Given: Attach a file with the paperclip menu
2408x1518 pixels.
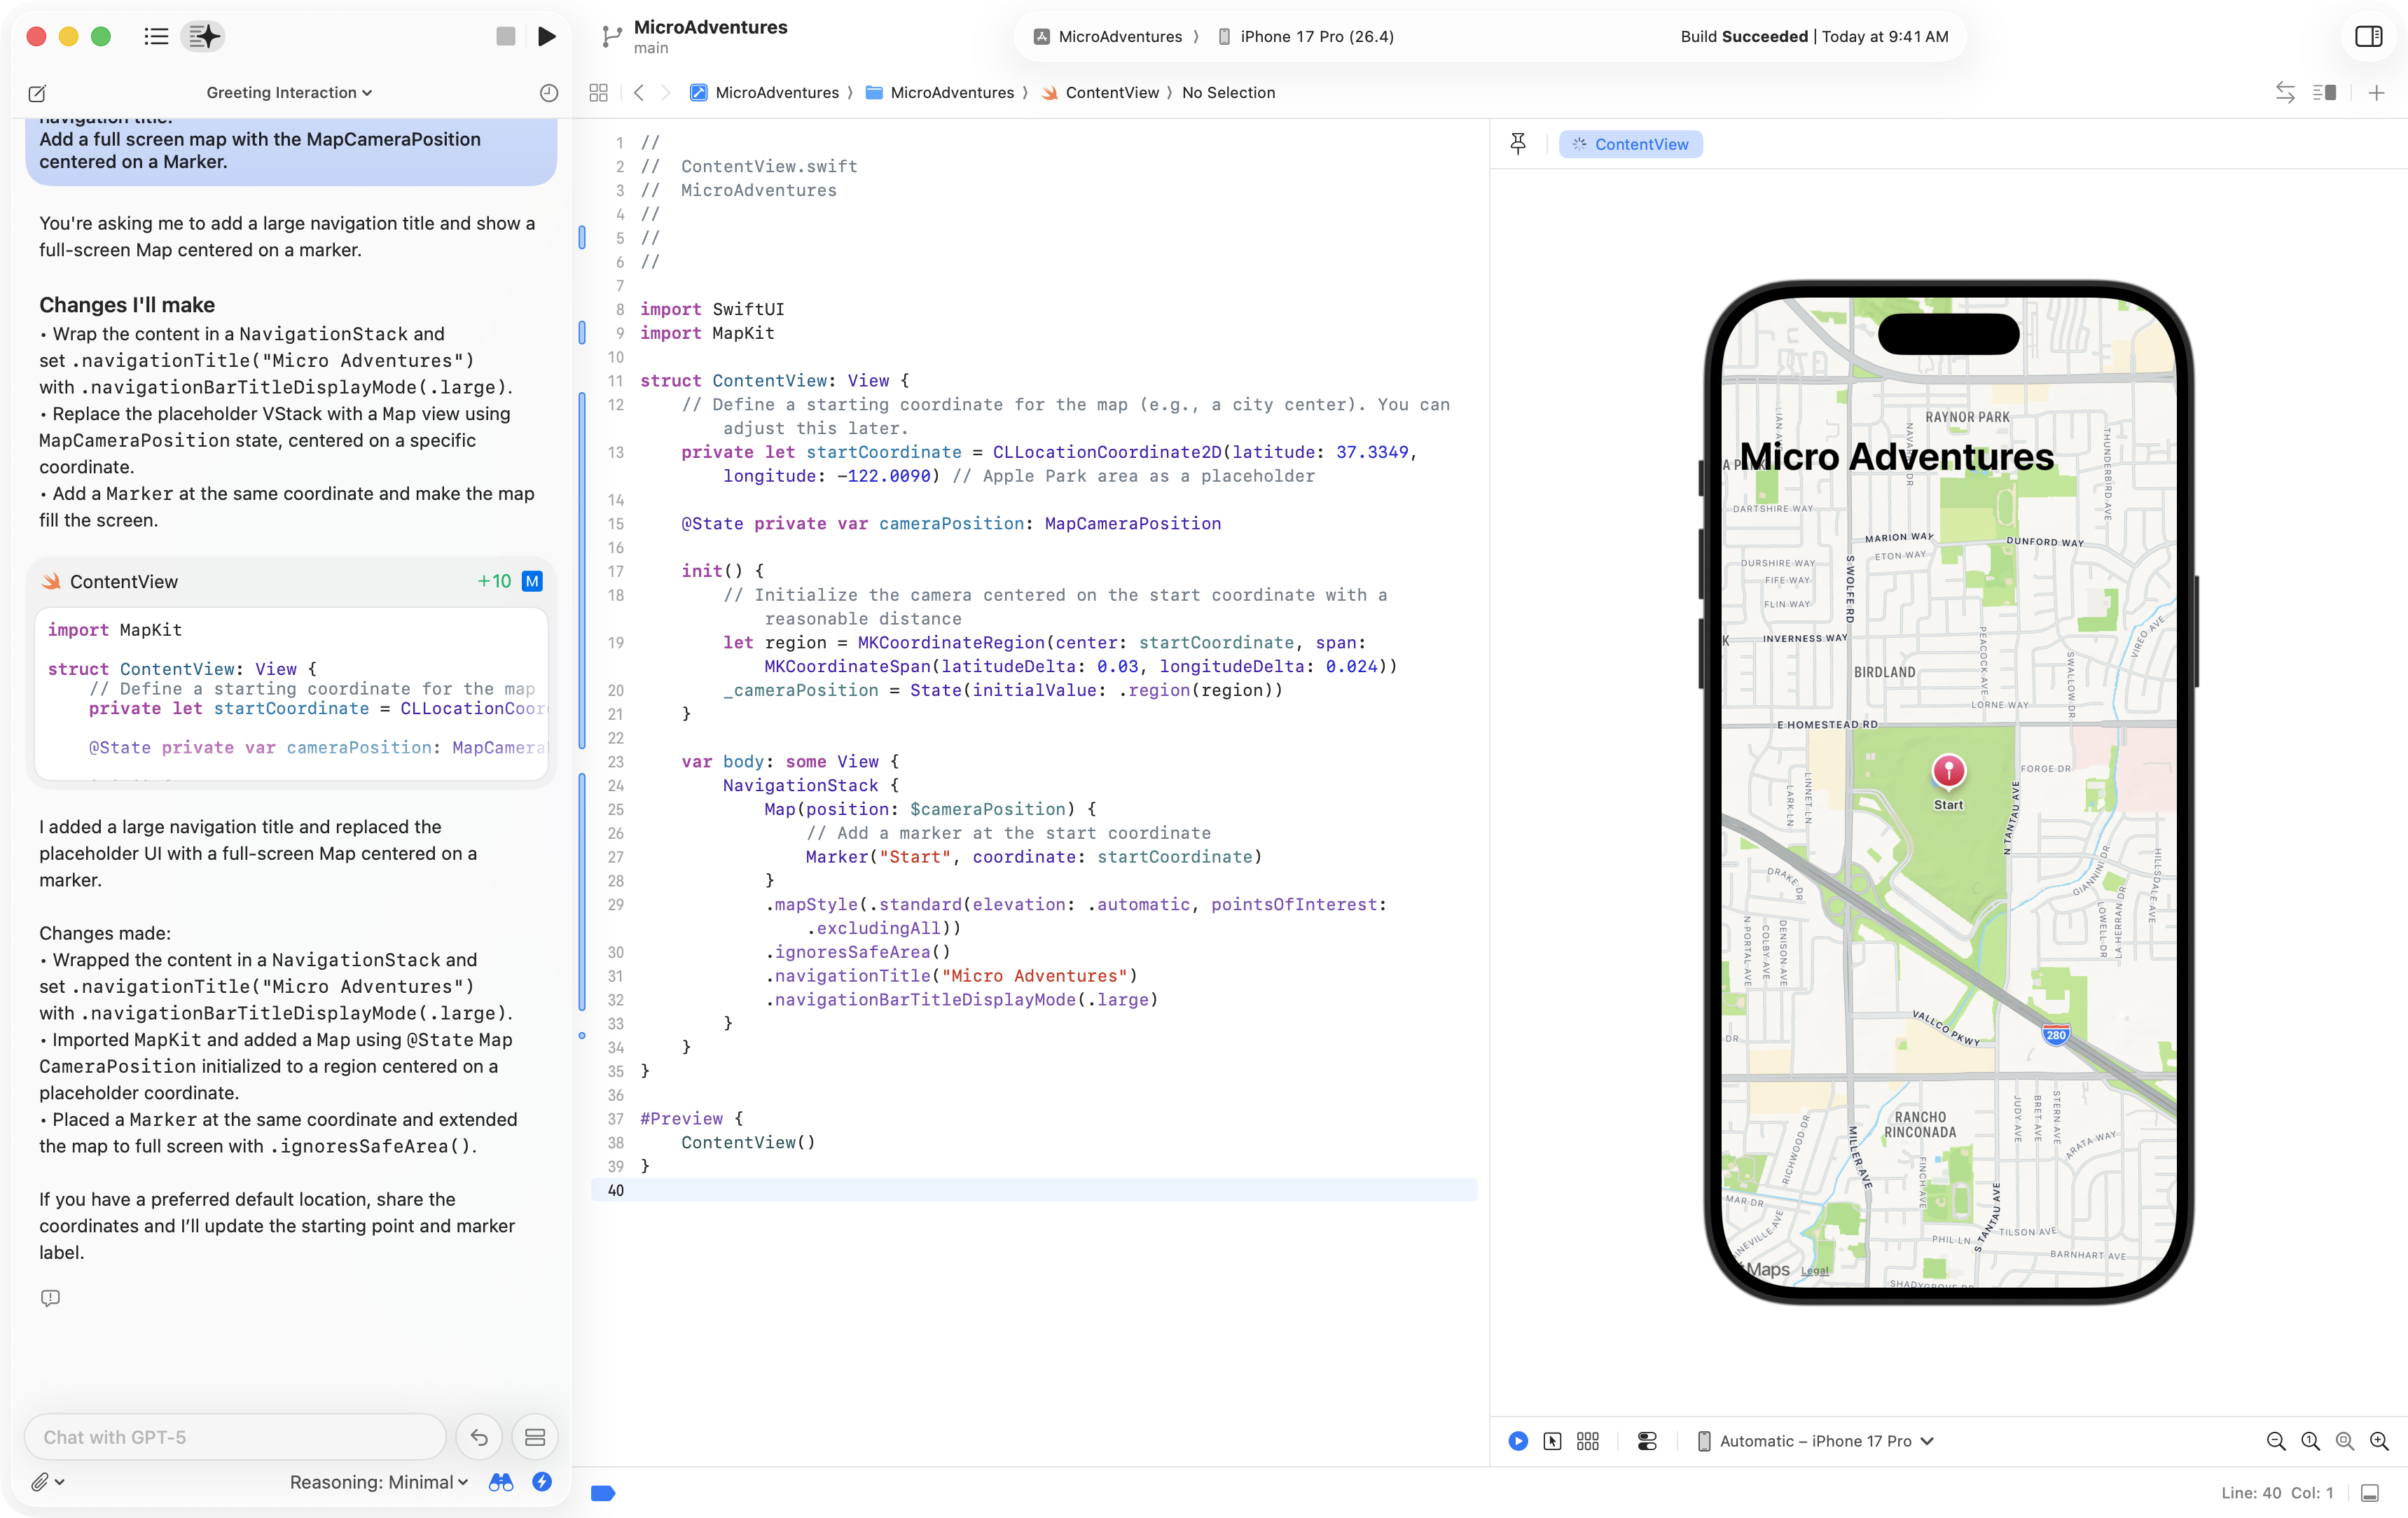Looking at the screenshot, I should tap(47, 1482).
